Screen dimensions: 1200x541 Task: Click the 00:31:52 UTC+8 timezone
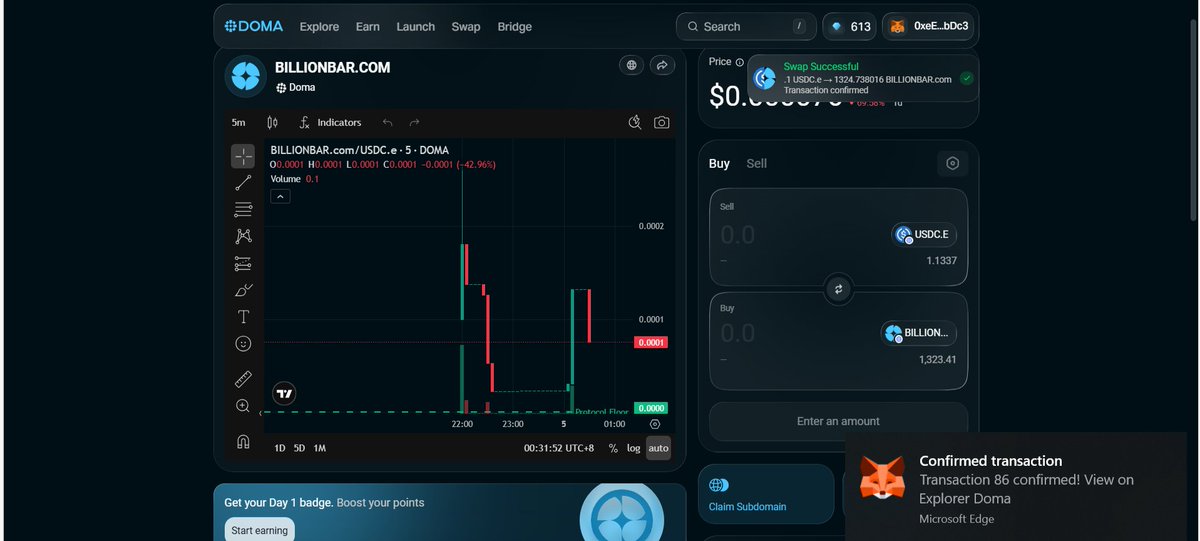pos(559,448)
